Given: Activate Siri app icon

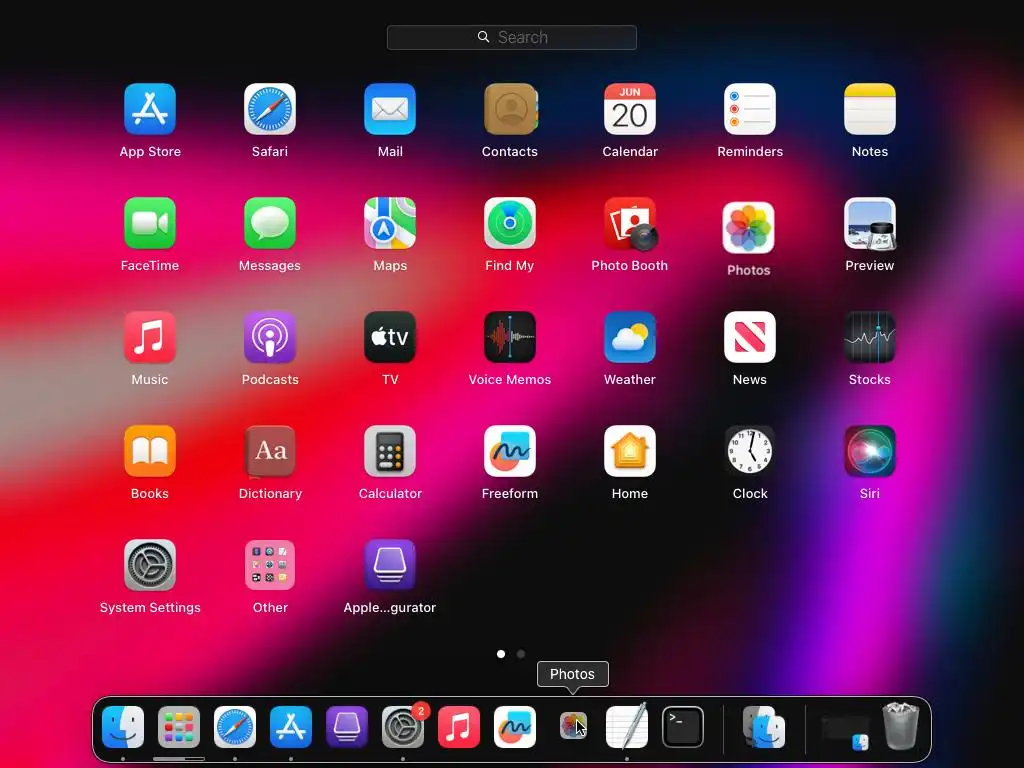Looking at the screenshot, I should coord(870,451).
